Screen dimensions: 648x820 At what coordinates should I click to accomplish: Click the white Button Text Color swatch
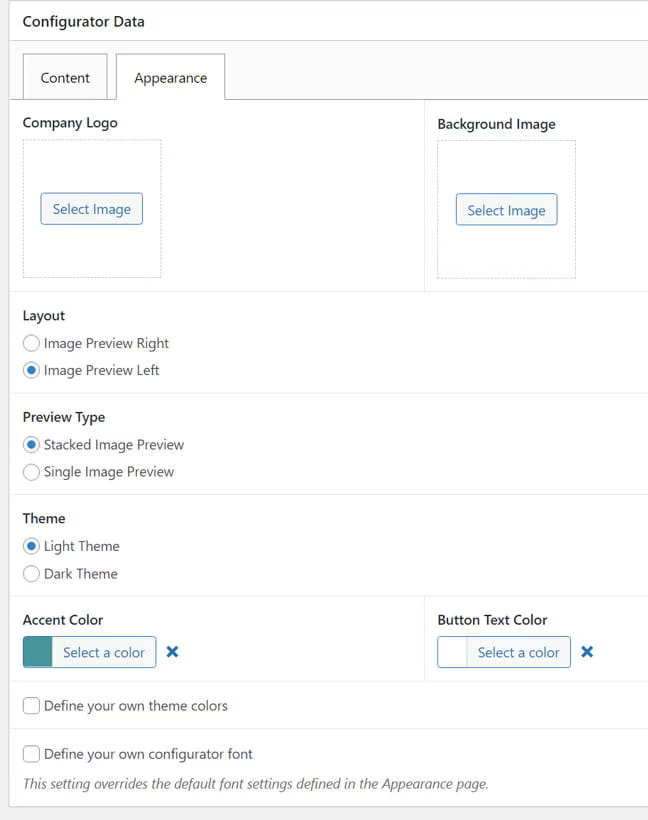point(453,652)
